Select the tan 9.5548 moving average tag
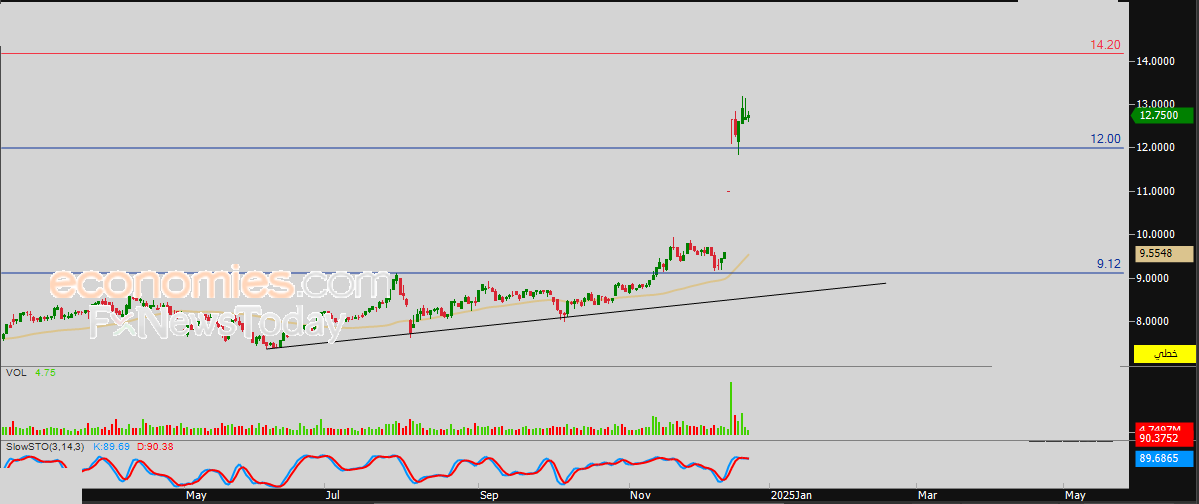The width and height of the screenshot is (1199, 504). coord(1165,254)
